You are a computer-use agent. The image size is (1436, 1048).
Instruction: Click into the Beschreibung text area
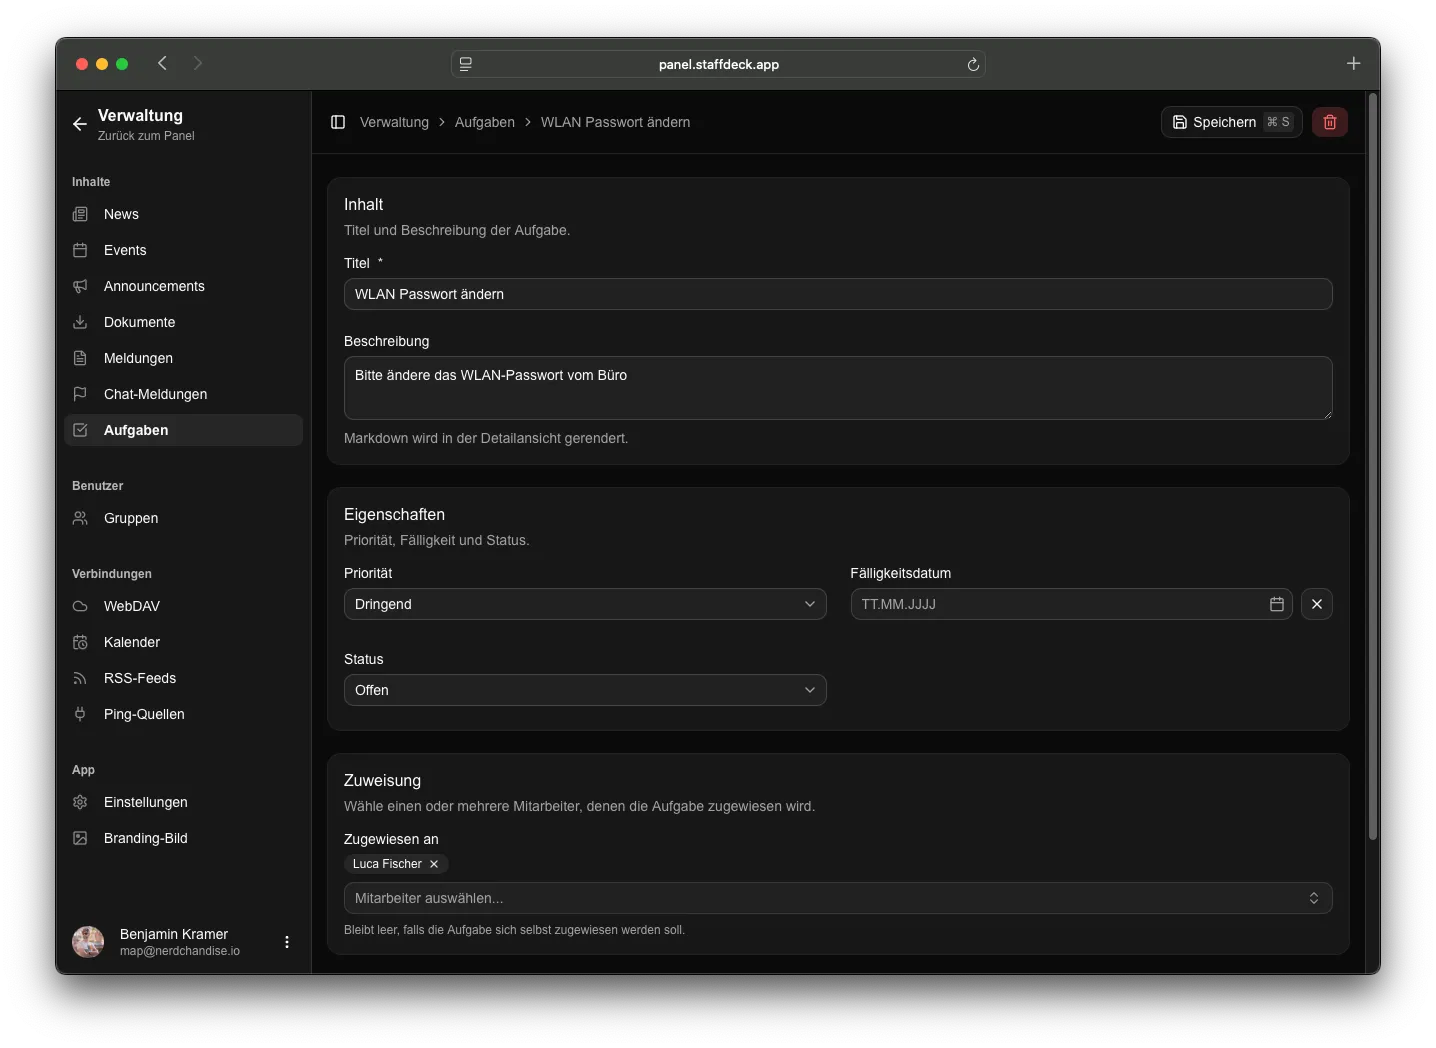[838, 388]
